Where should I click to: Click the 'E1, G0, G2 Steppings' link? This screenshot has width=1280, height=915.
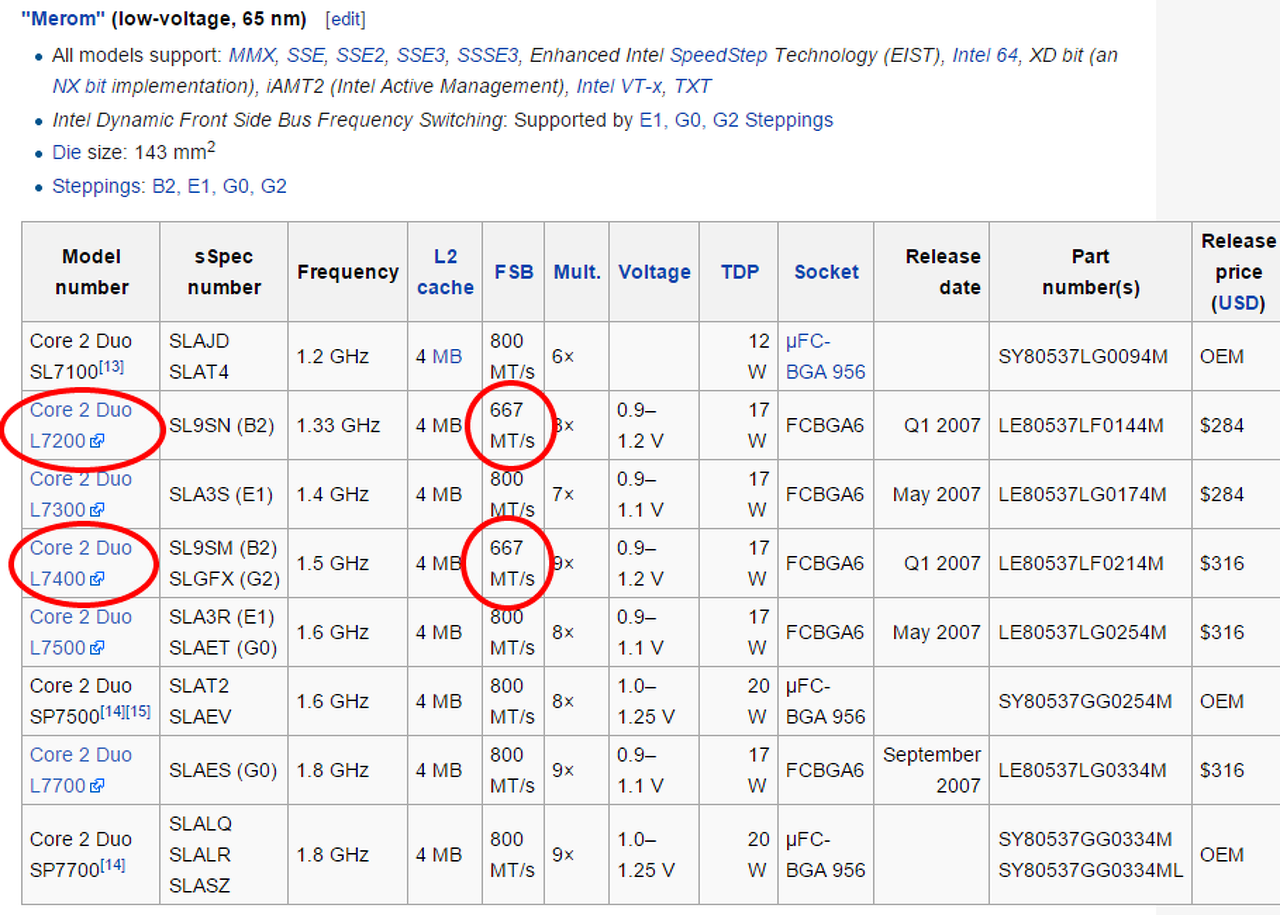(x=736, y=120)
